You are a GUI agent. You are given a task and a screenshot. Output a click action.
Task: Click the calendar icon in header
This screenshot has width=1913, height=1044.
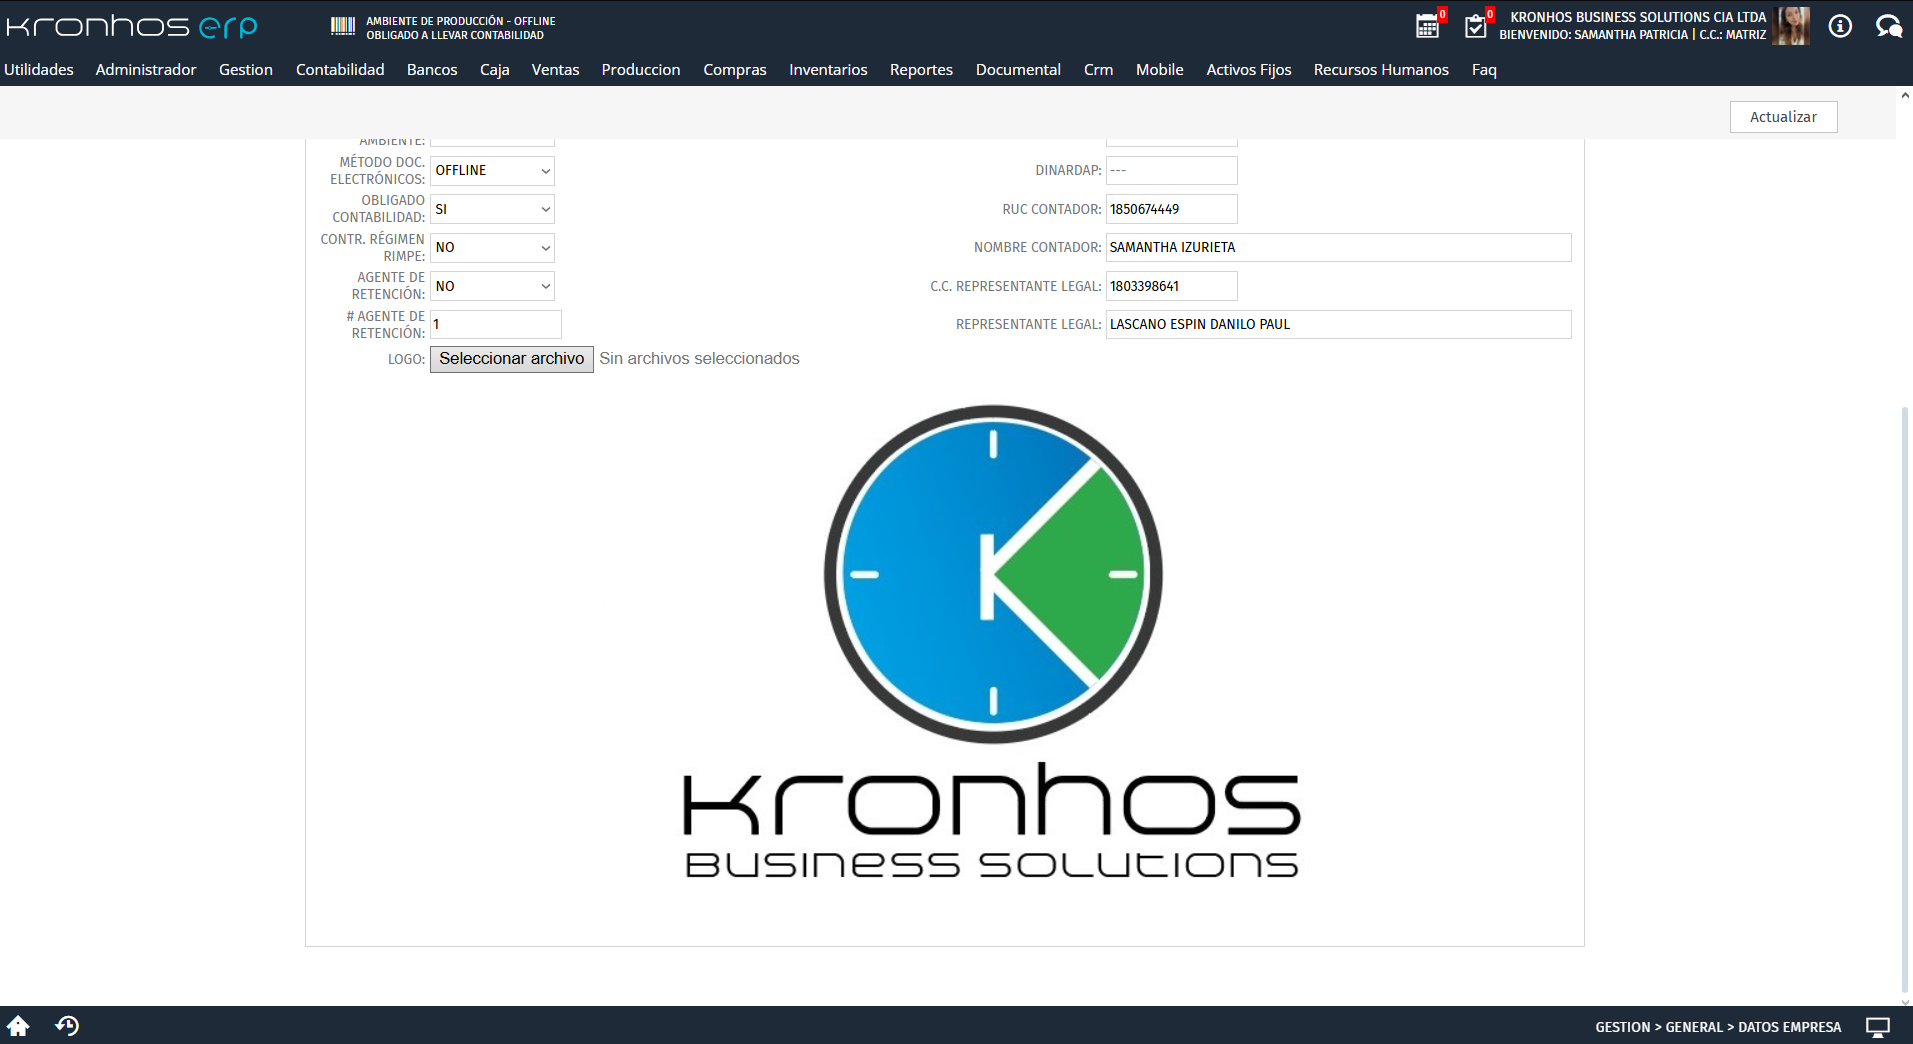(1427, 27)
